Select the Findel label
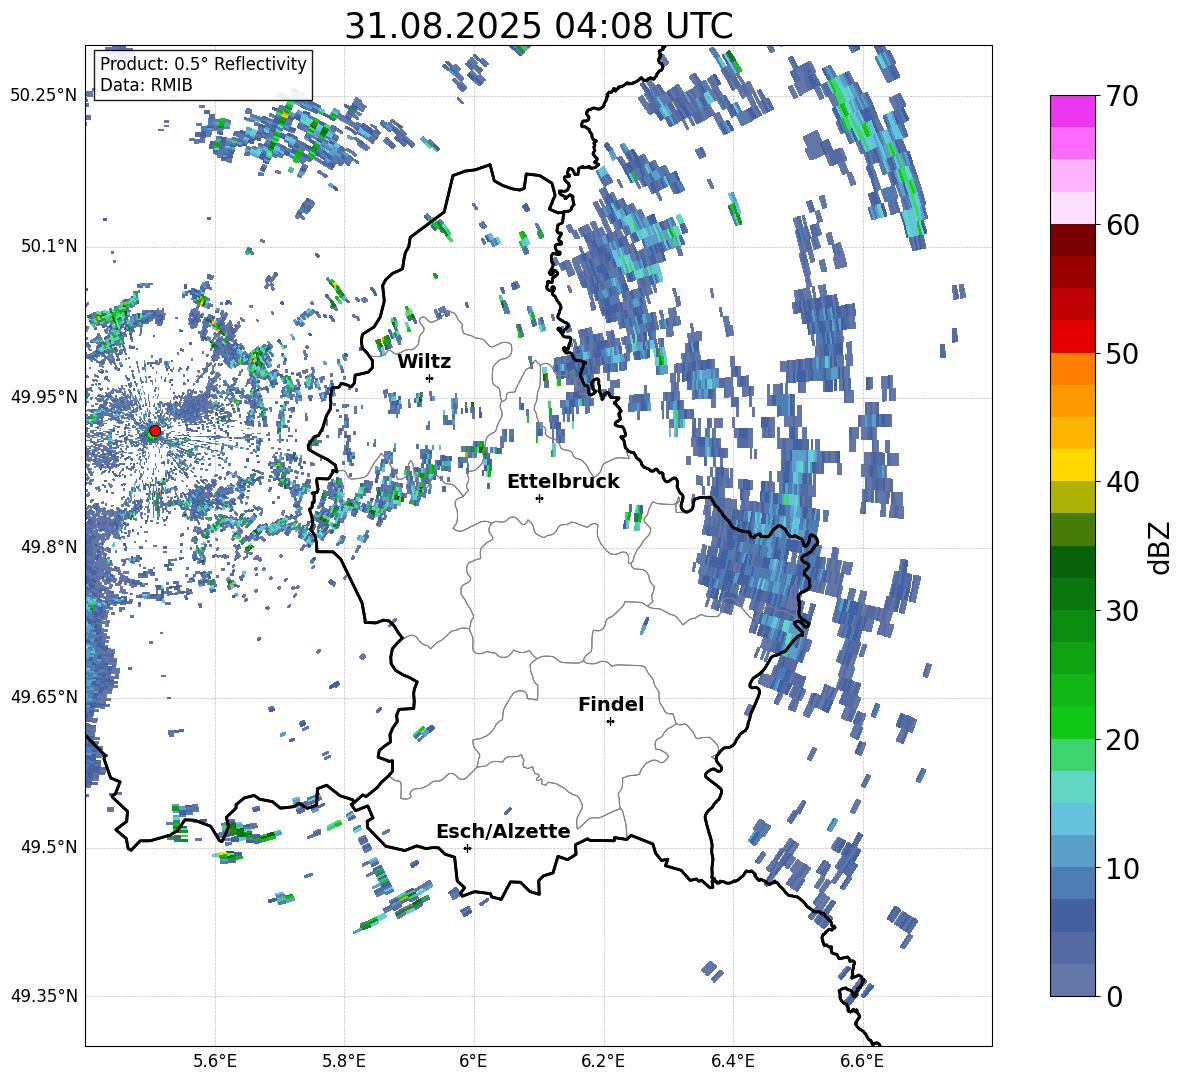1184x1081 pixels. click(611, 704)
